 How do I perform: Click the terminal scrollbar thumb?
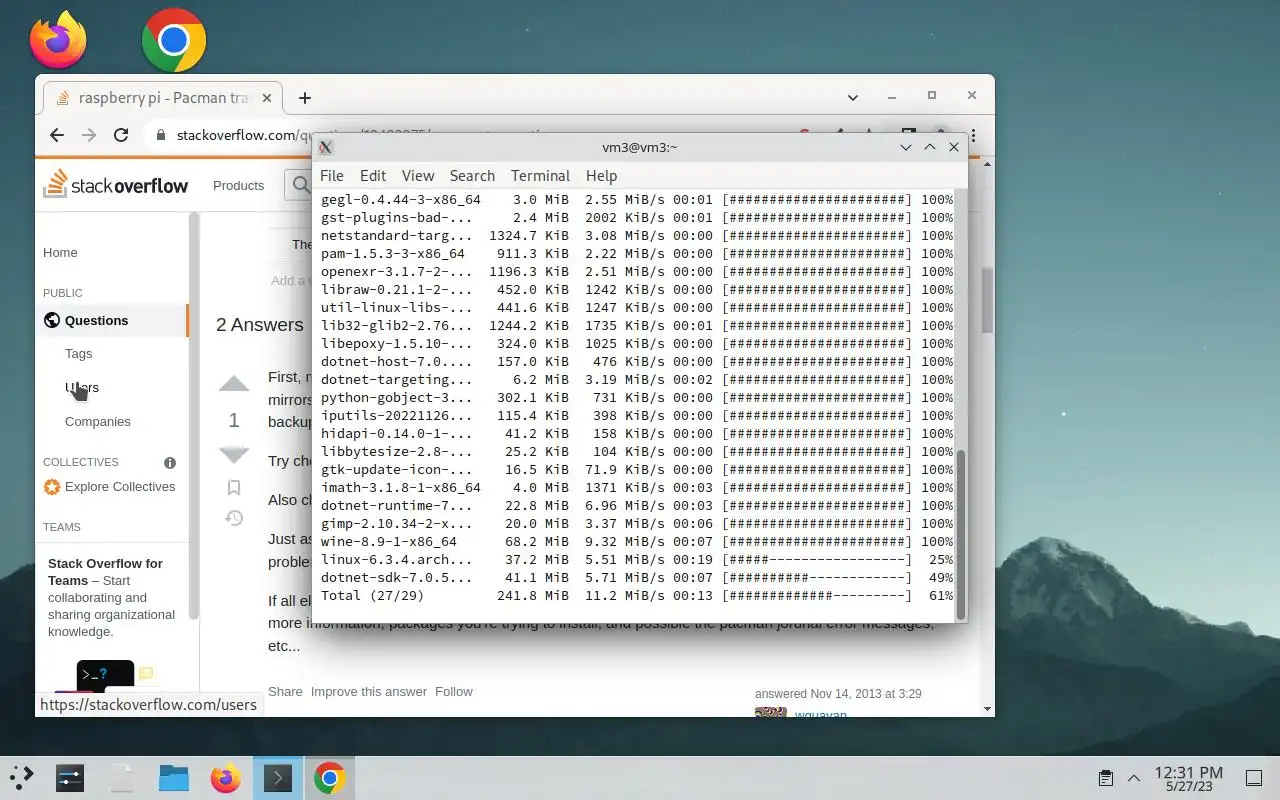coord(961,534)
